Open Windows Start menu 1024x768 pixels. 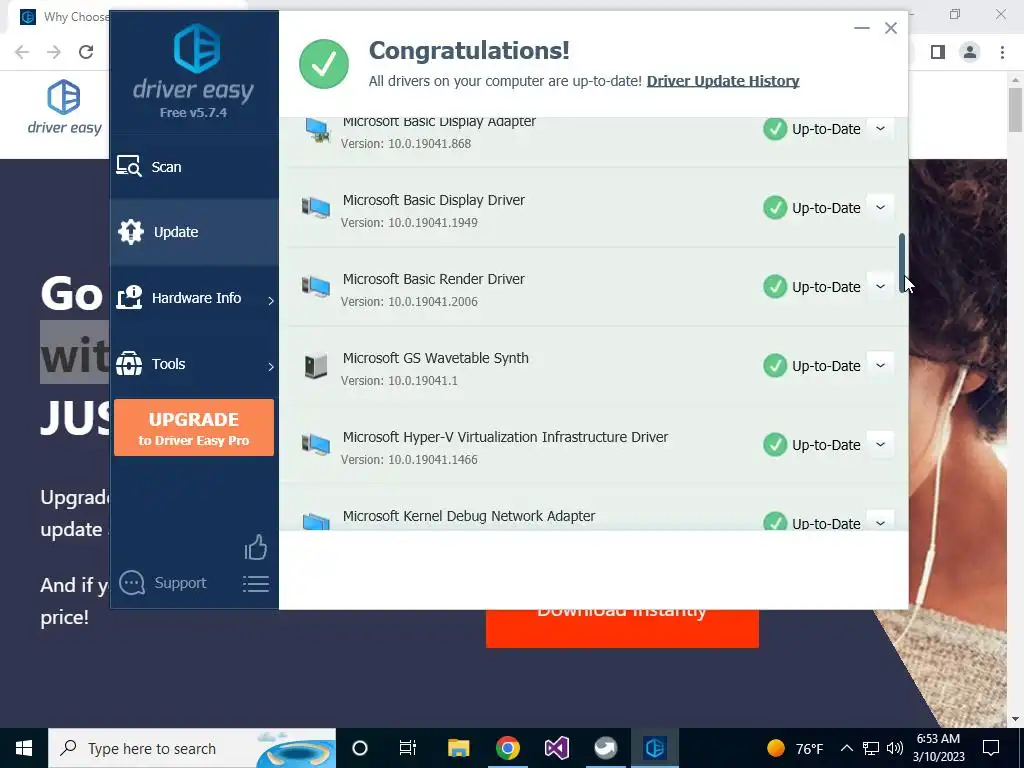[24, 748]
